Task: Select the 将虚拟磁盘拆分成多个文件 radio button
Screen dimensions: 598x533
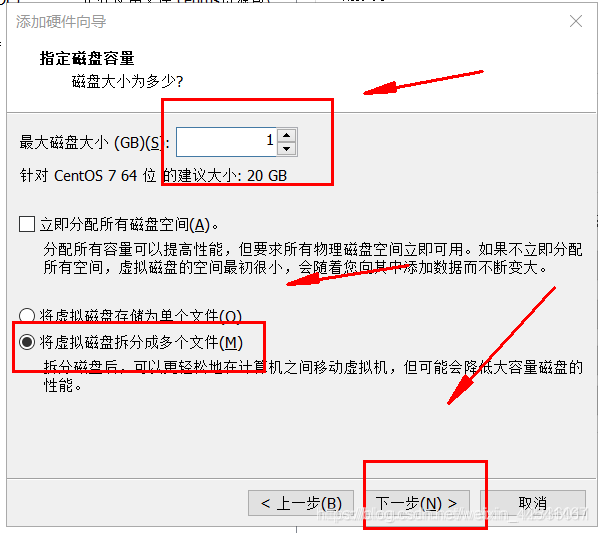Action: pos(27,342)
